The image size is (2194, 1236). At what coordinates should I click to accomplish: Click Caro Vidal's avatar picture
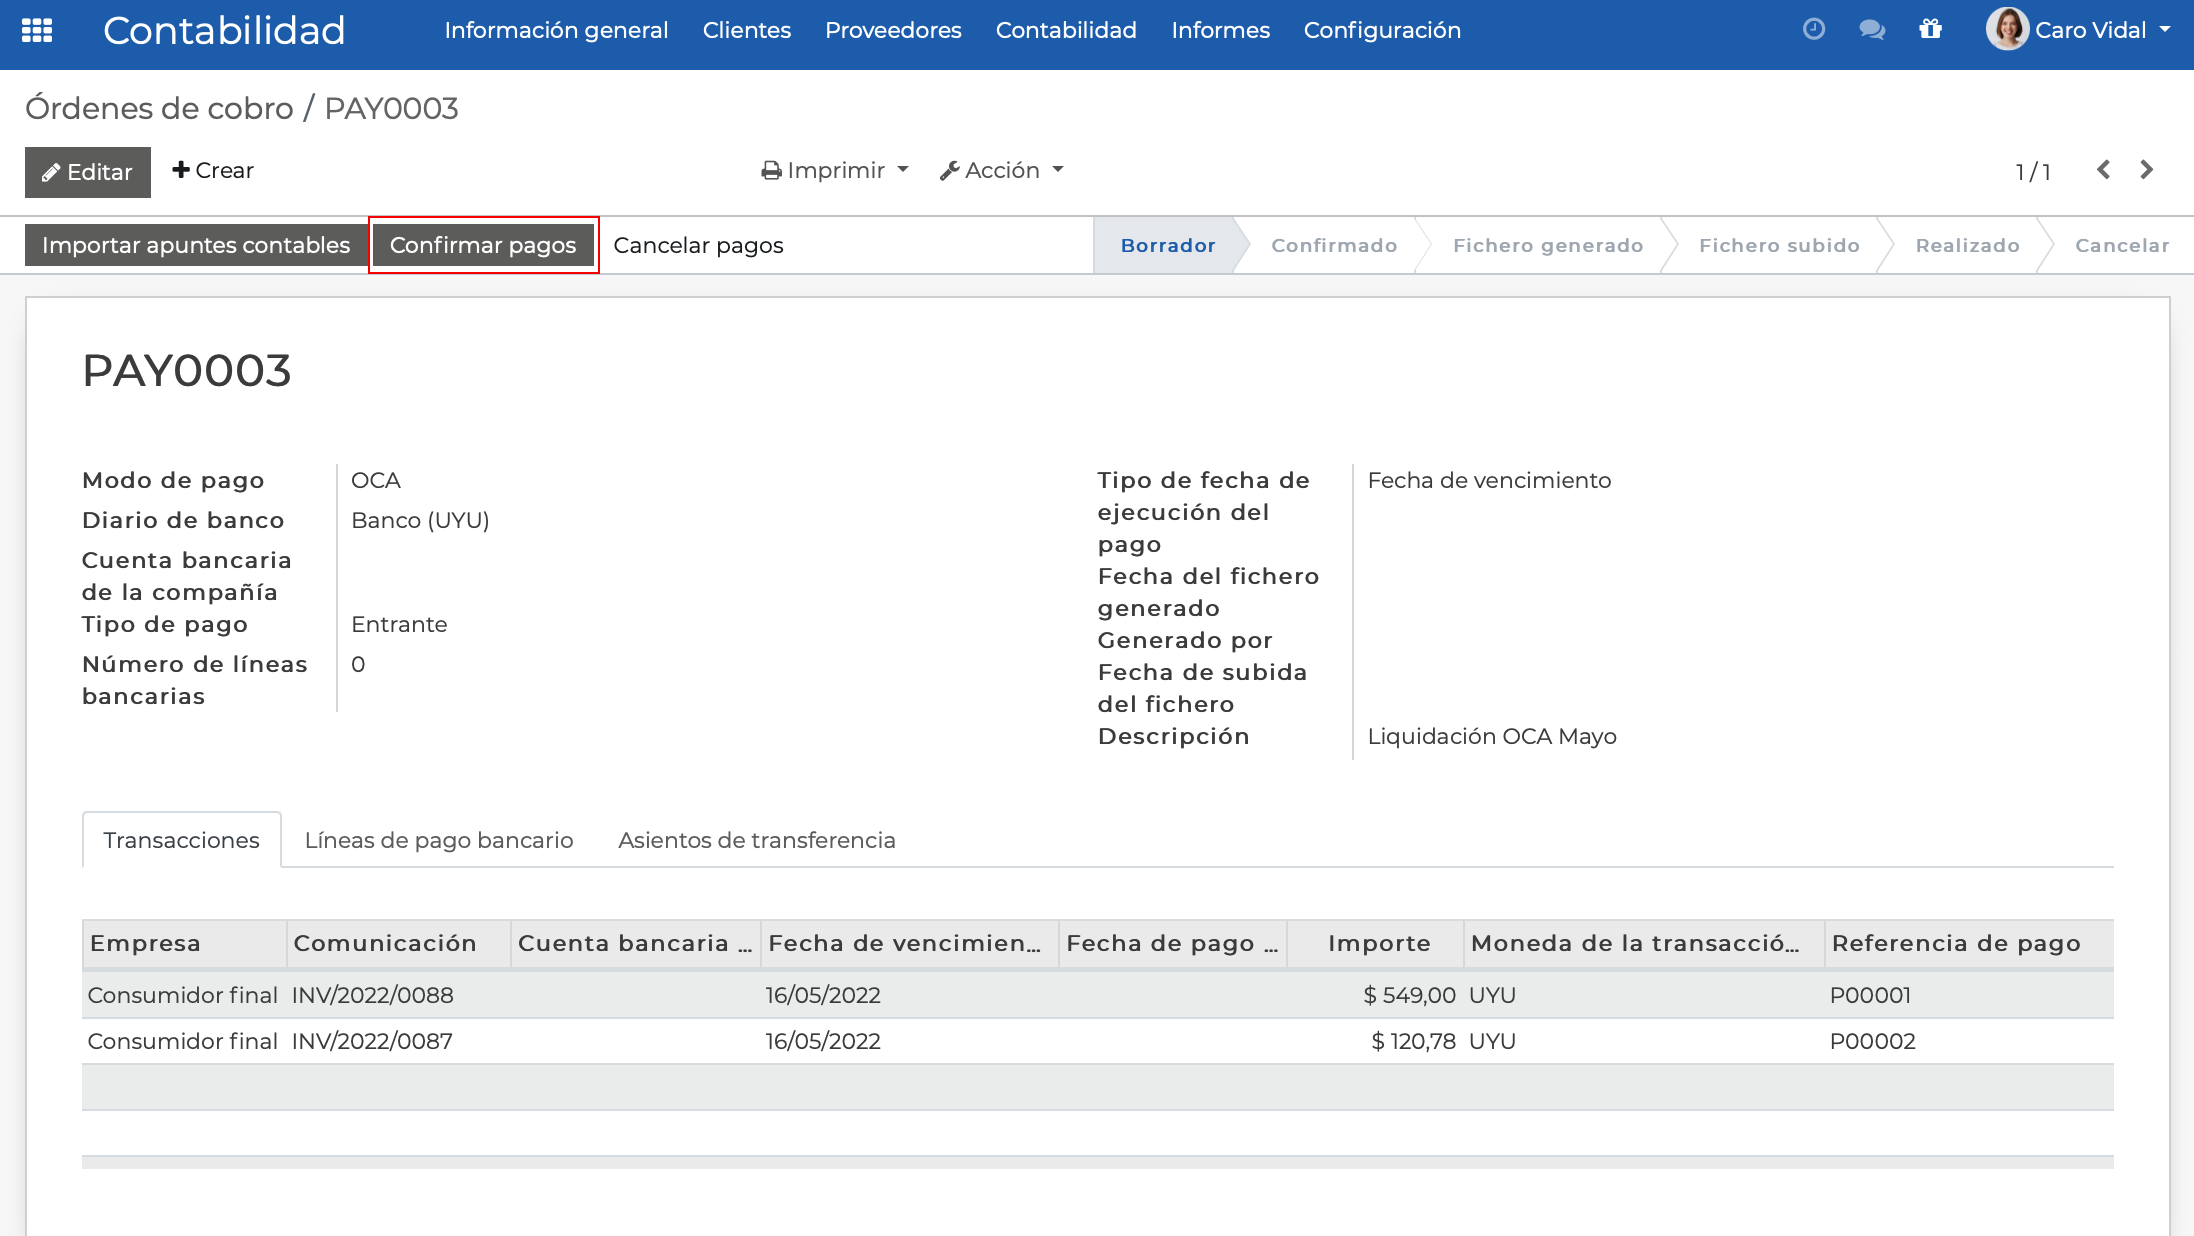click(x=2007, y=30)
